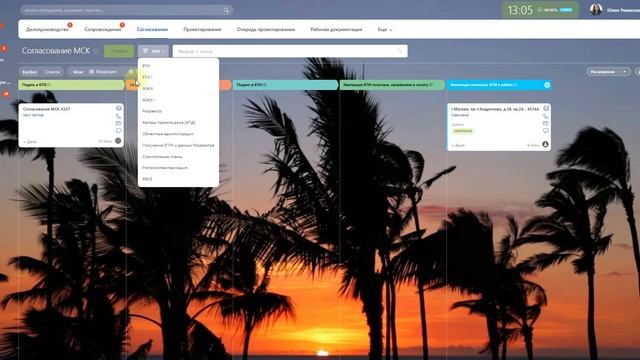Click top-right icon on Согласование МСК #237 card

coord(119,108)
